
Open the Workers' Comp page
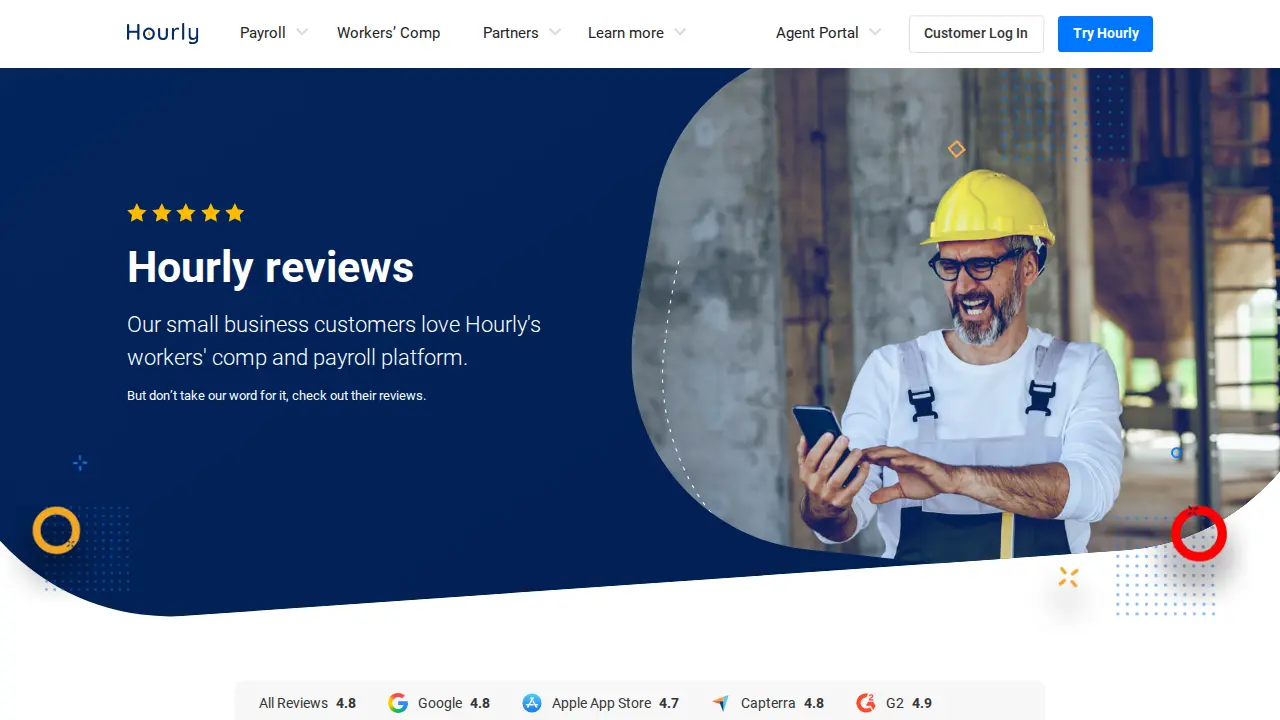click(x=388, y=33)
